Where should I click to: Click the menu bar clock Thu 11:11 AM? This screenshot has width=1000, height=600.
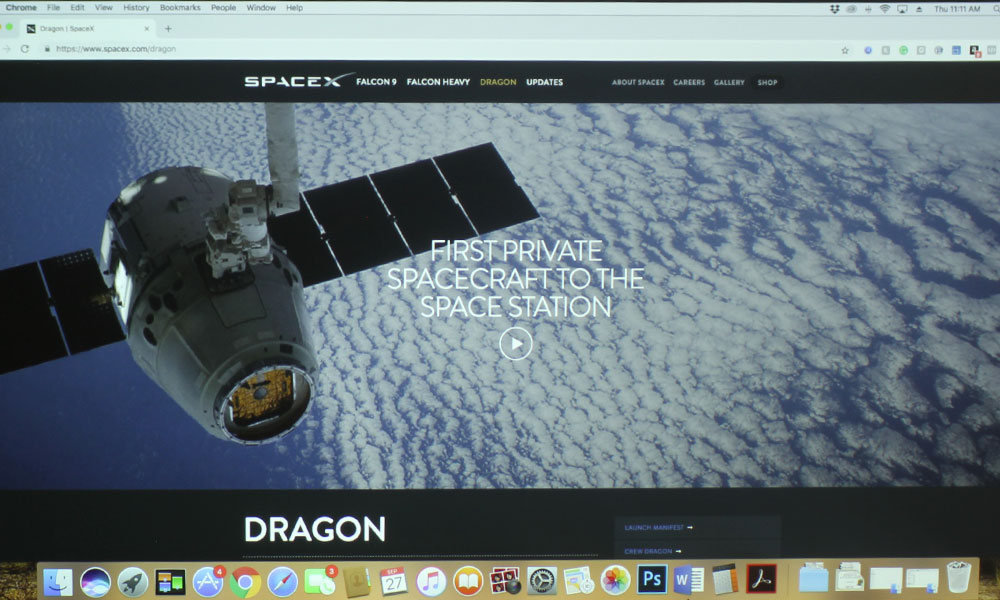point(957,9)
